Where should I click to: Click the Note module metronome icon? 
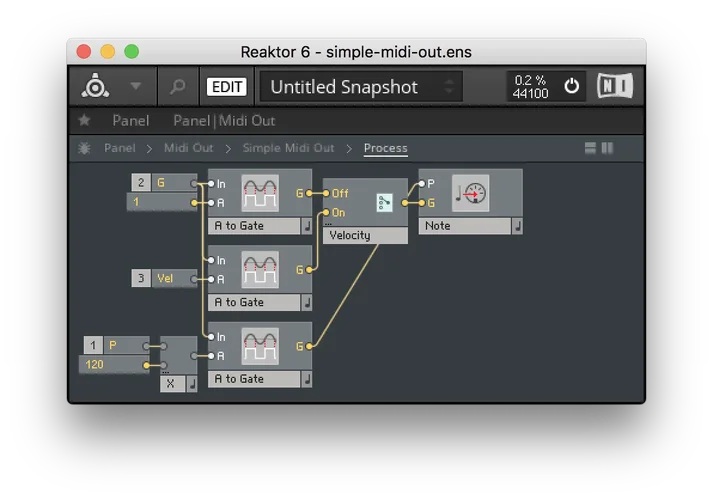point(471,193)
